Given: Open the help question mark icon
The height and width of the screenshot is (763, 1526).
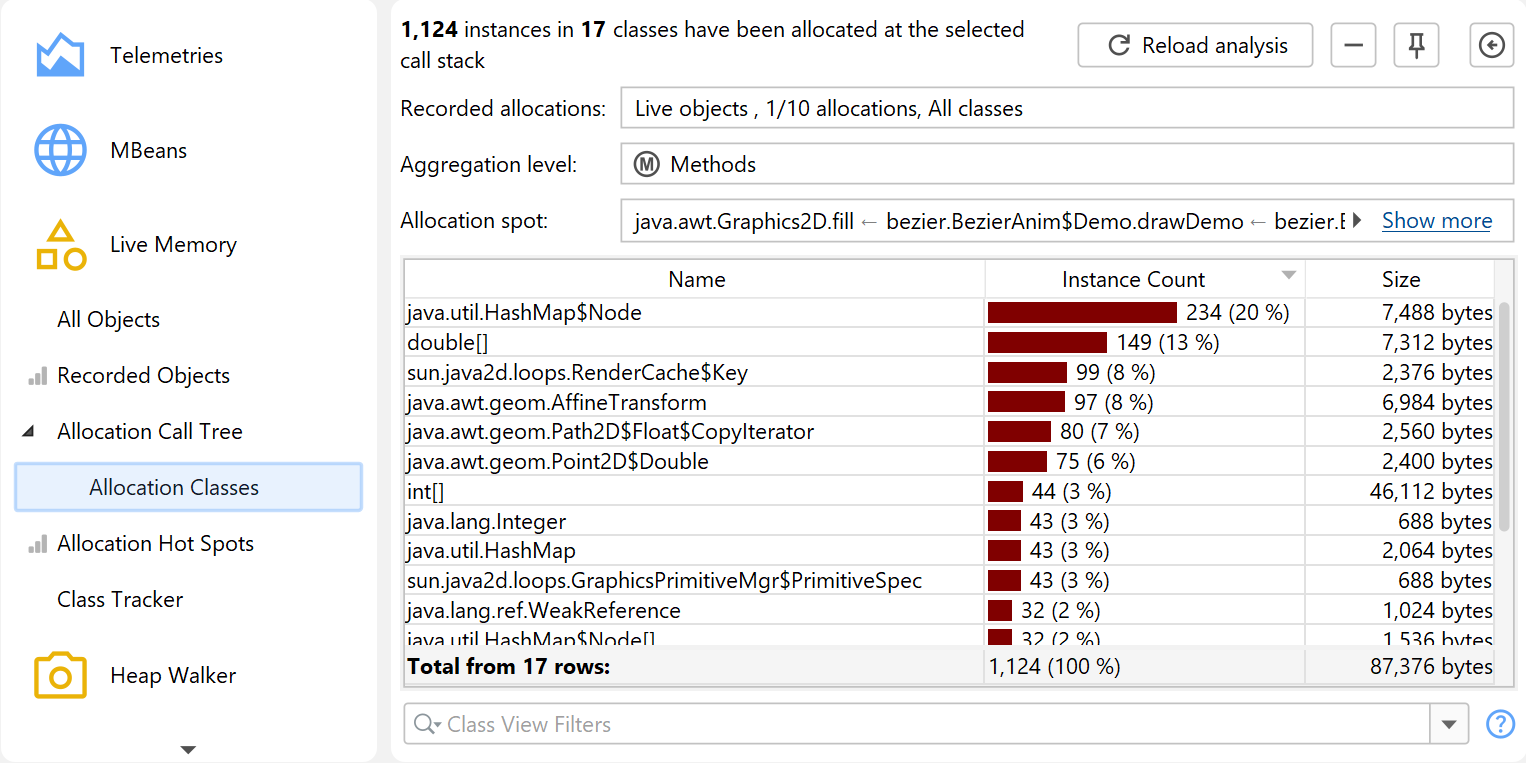Looking at the screenshot, I should tap(1500, 724).
